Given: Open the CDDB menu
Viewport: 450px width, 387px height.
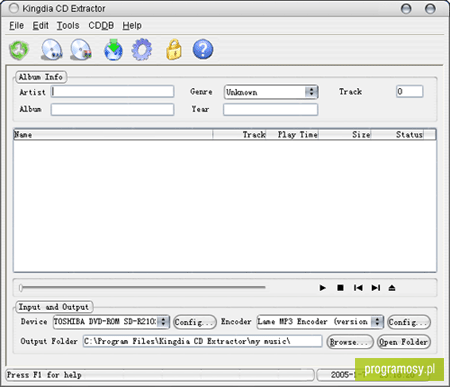Looking at the screenshot, I should (101, 25).
